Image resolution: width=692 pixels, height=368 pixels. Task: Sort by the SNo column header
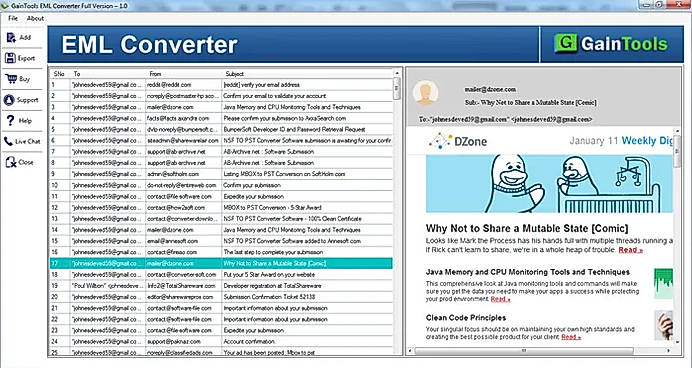pyautogui.click(x=59, y=74)
